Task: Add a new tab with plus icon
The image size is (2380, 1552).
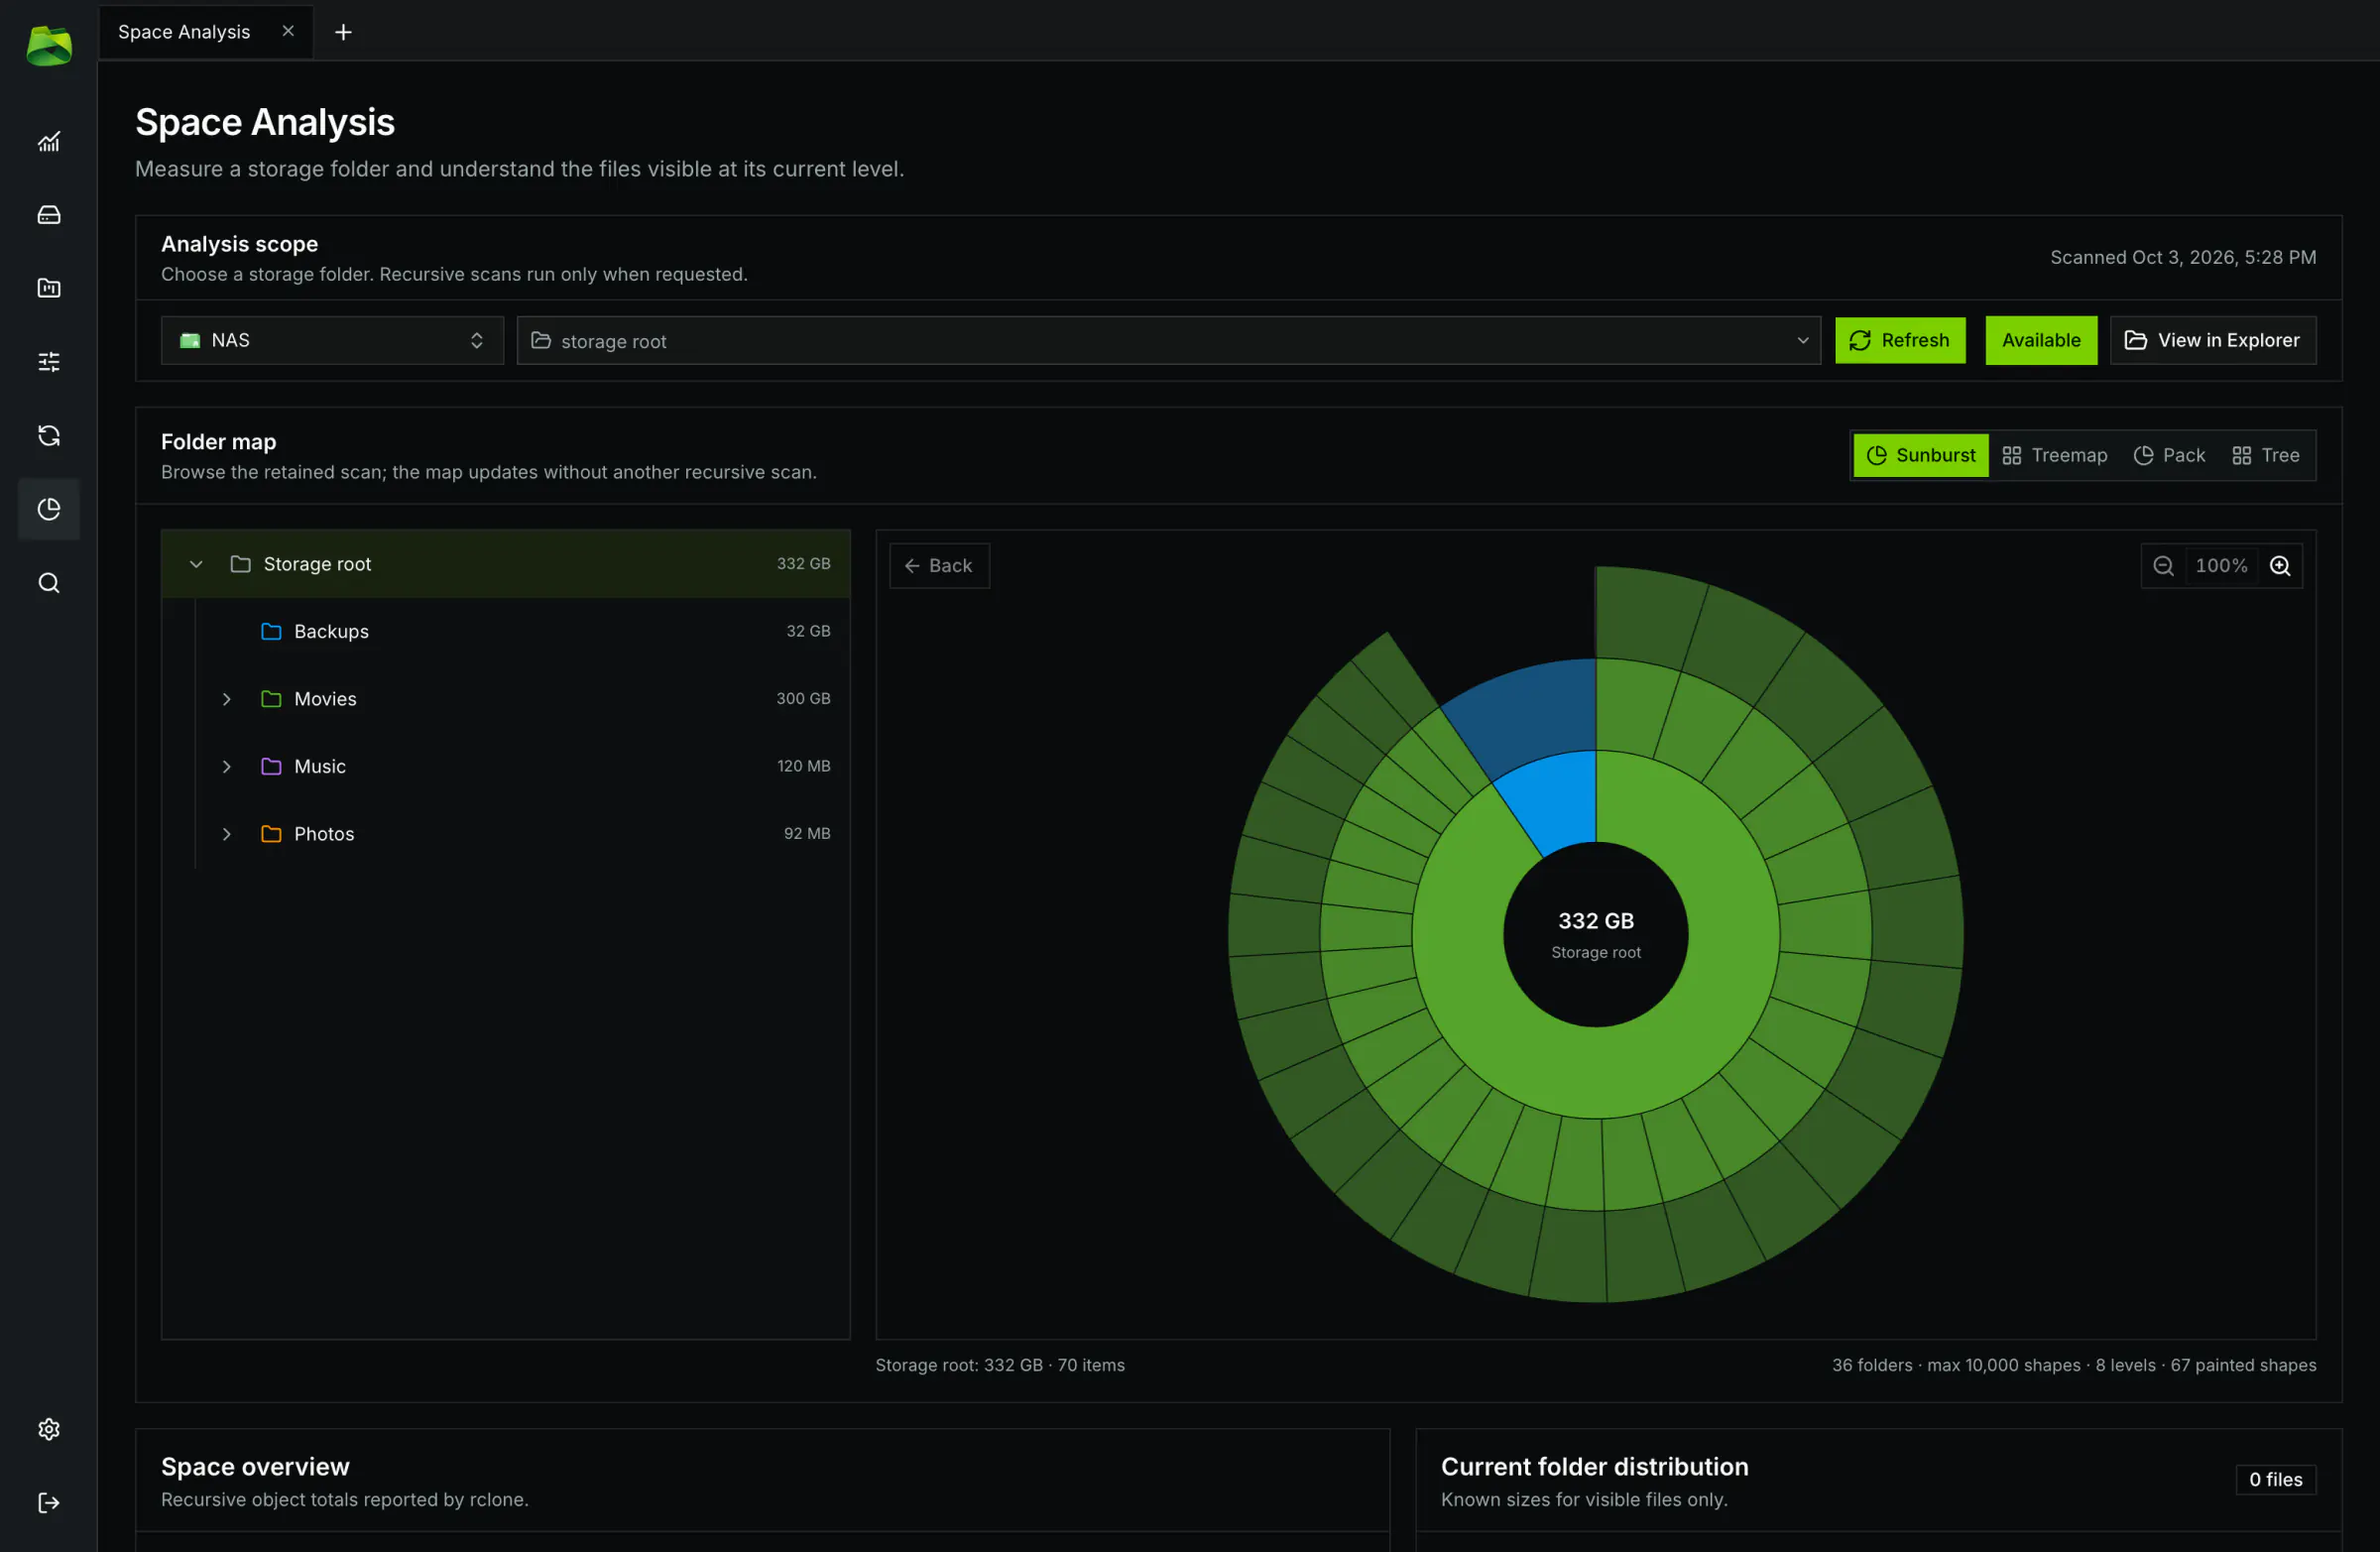Action: tap(343, 32)
